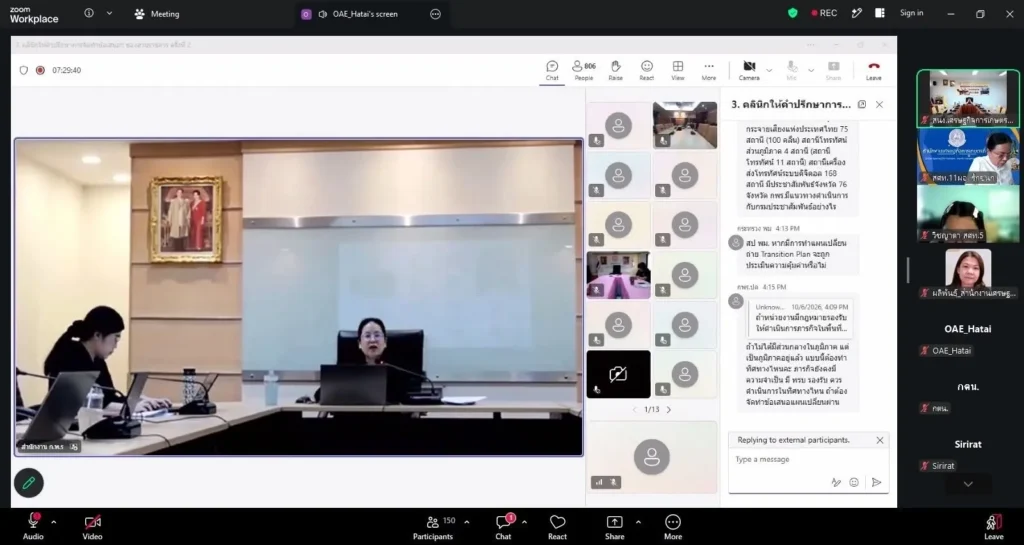
Task: Open the Zoom More menu in bottom bar
Action: coord(673,527)
